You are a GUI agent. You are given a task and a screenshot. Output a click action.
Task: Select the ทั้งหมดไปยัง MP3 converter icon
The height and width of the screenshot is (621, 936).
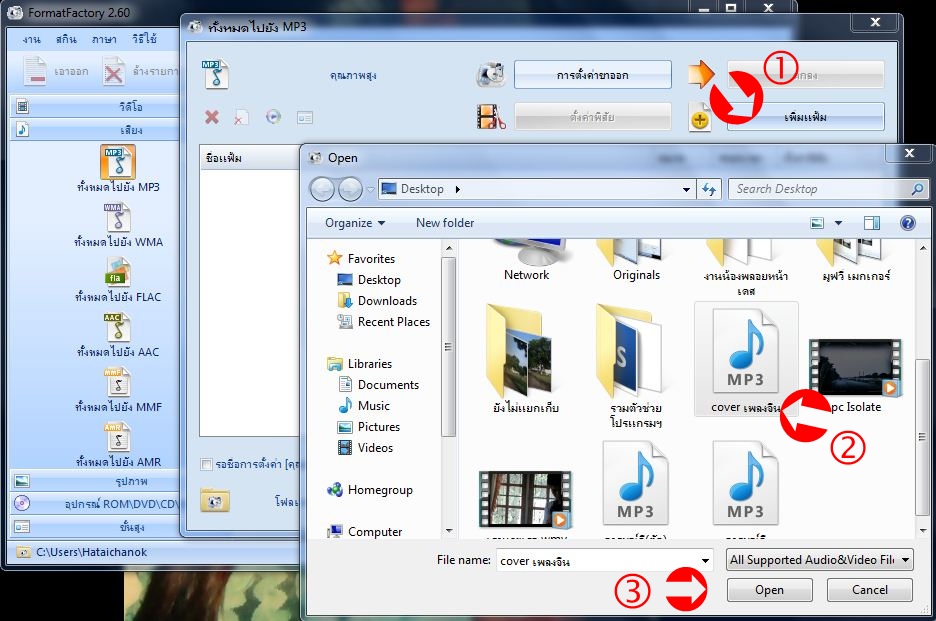point(117,161)
